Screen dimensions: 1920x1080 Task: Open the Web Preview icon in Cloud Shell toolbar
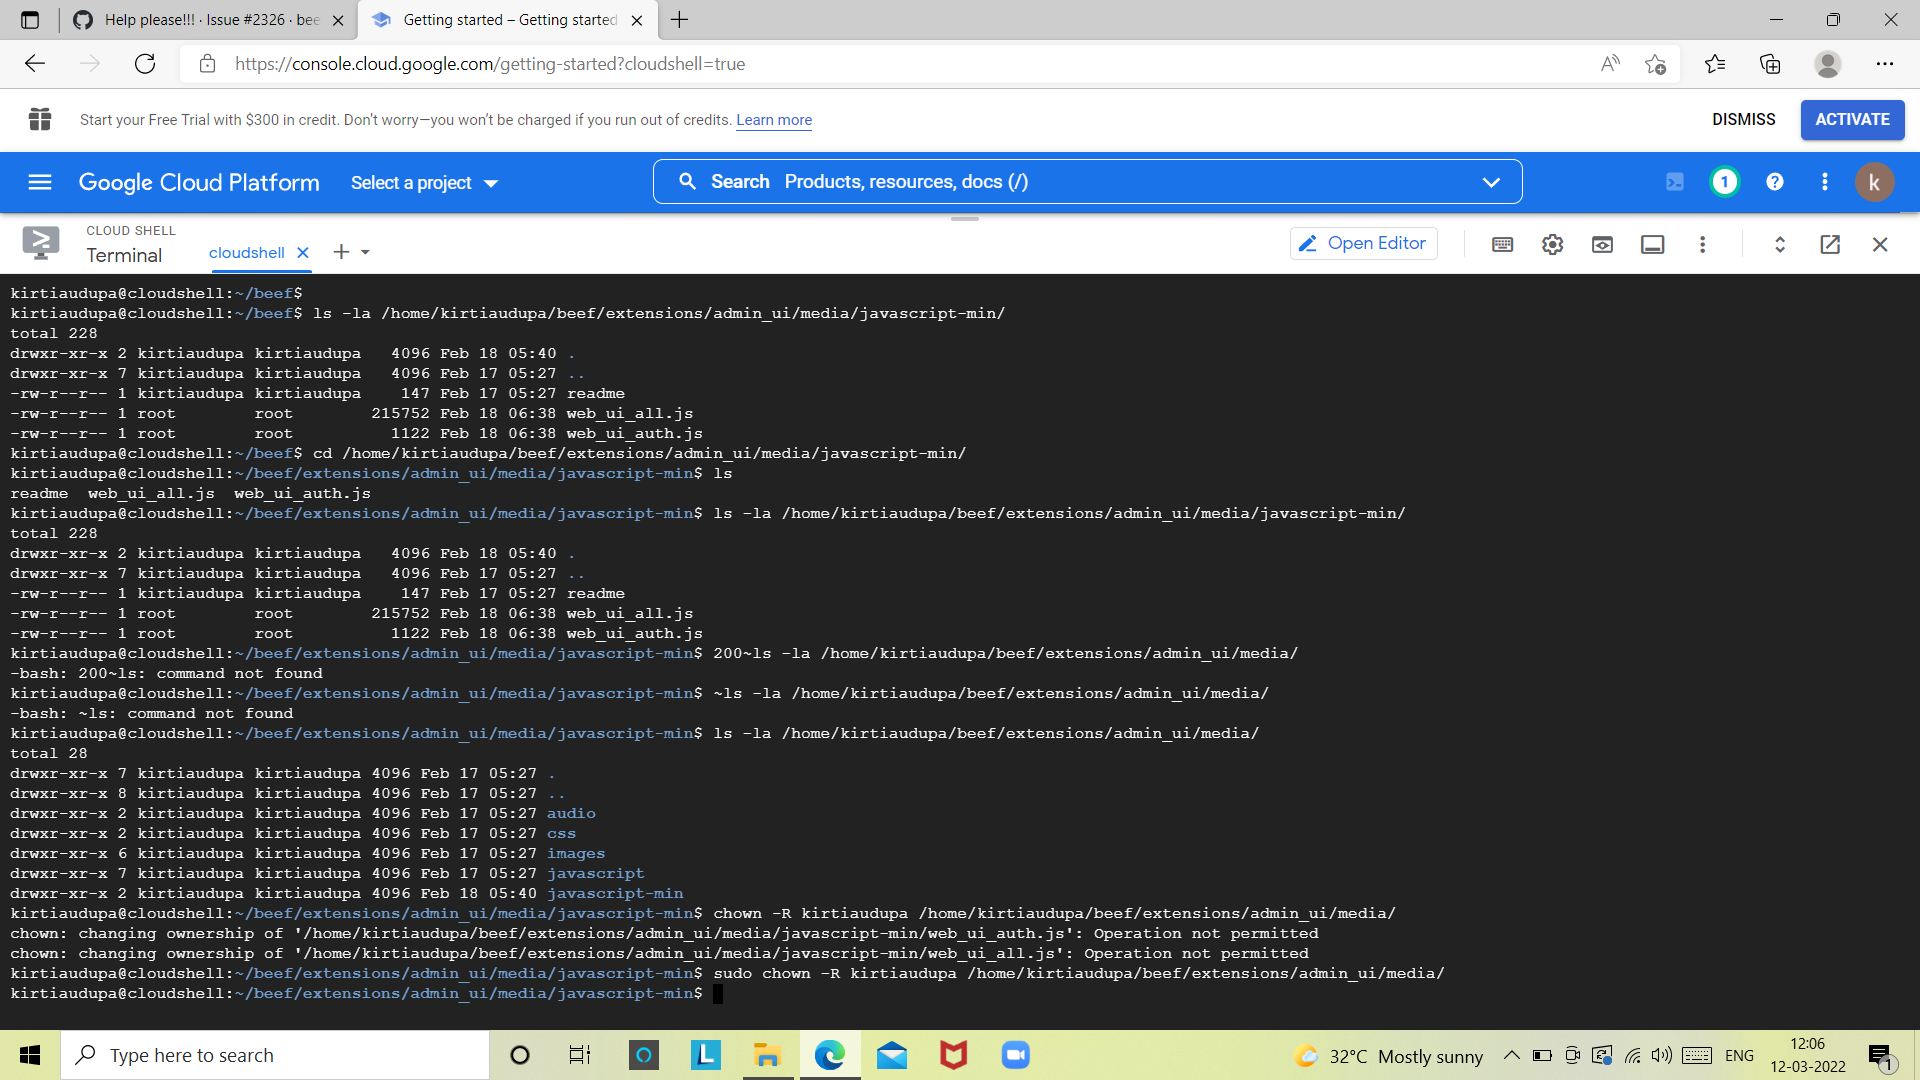pos(1602,244)
